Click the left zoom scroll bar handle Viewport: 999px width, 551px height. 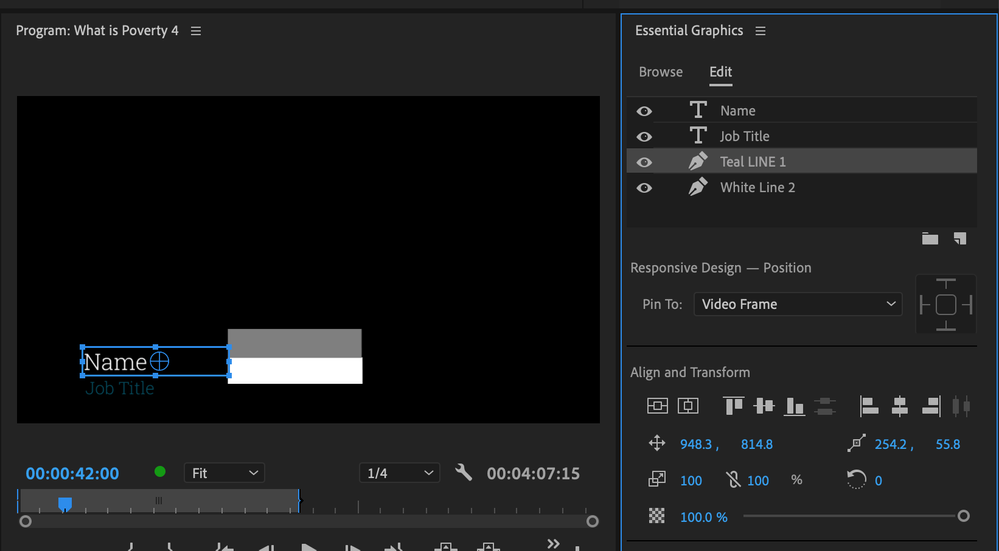coord(25,521)
